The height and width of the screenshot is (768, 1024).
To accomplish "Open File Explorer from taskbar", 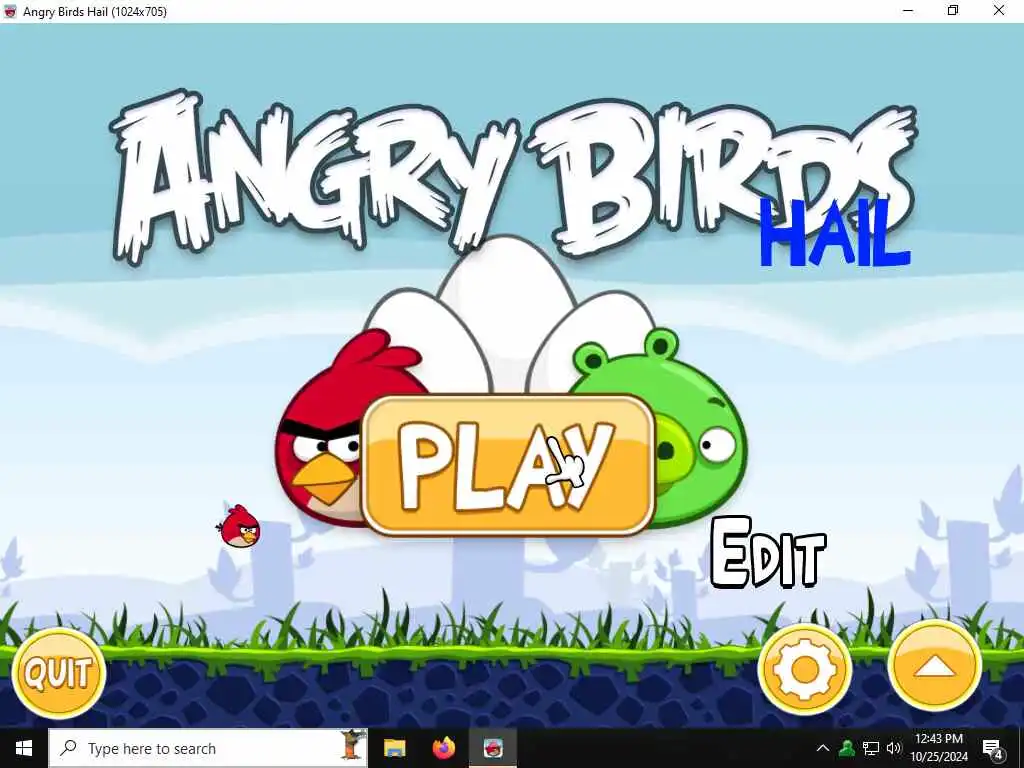I will 394,748.
